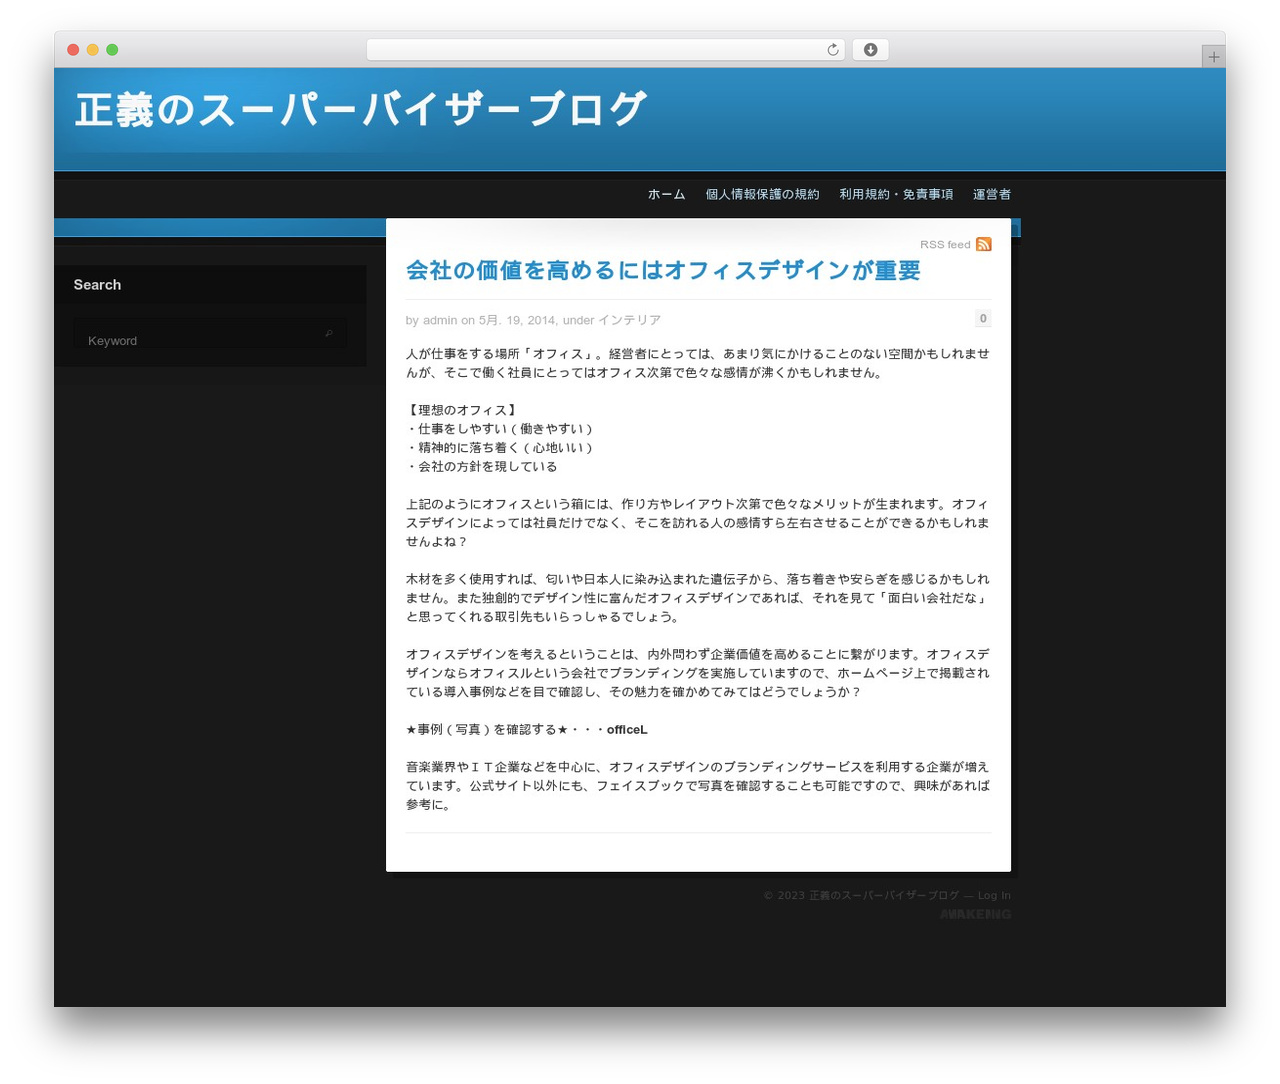Click the comment count 0 badge
Viewport: 1280px width, 1084px height.
[983, 318]
